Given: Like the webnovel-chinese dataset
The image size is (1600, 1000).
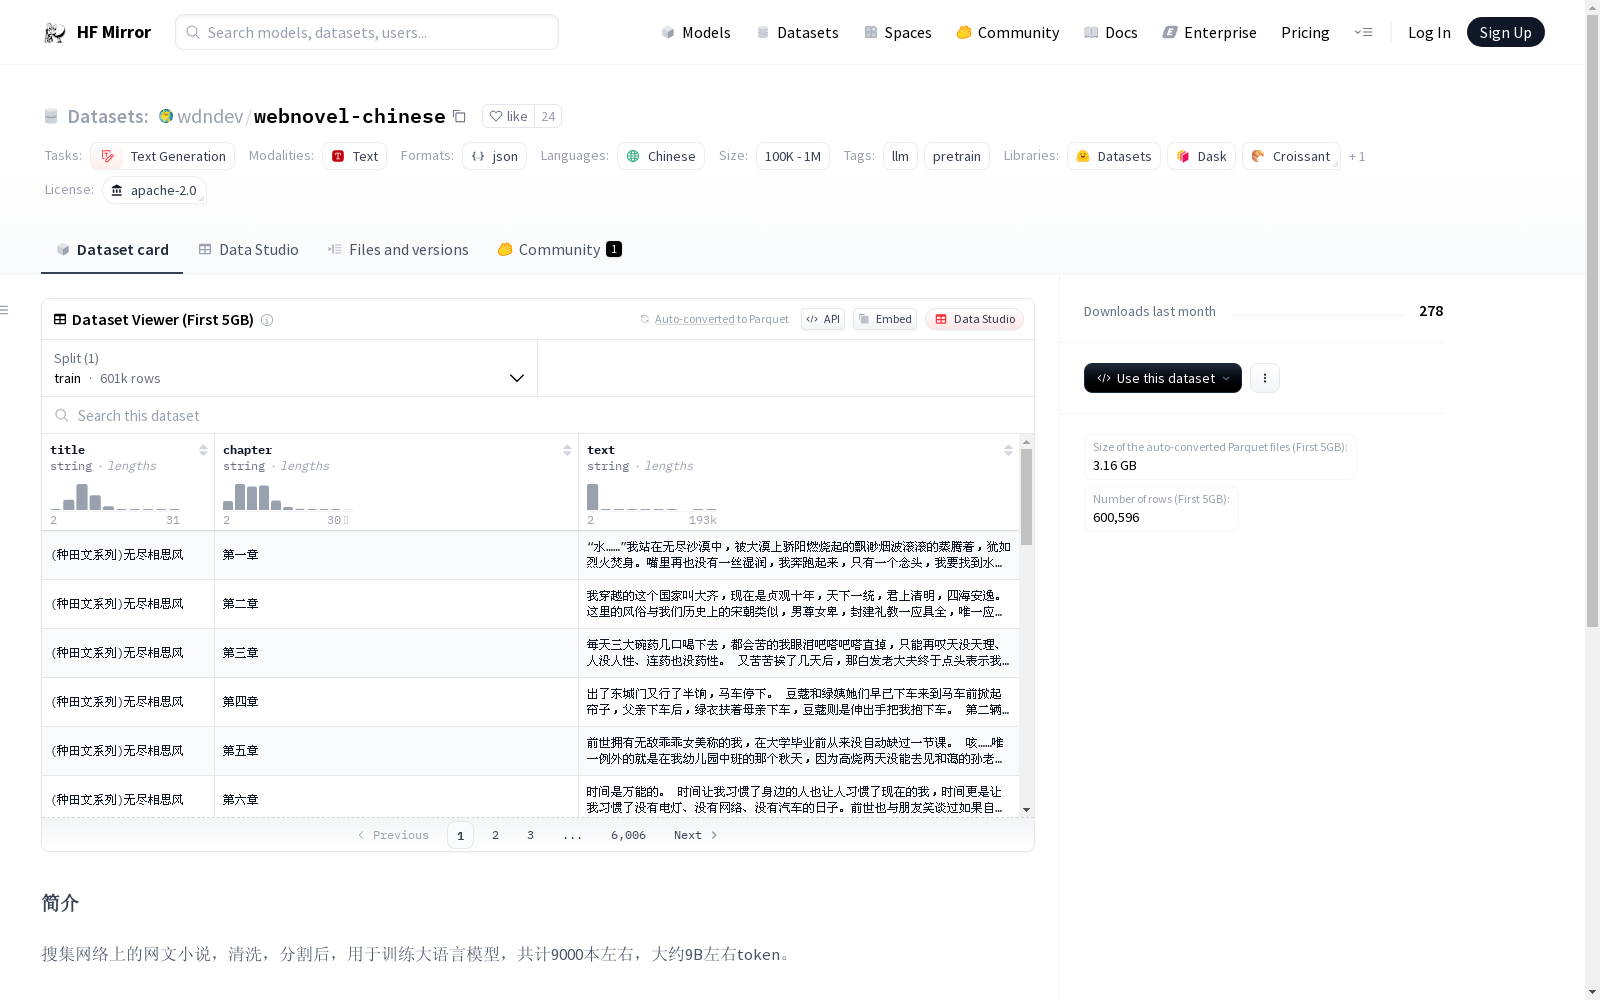Looking at the screenshot, I should 508,116.
